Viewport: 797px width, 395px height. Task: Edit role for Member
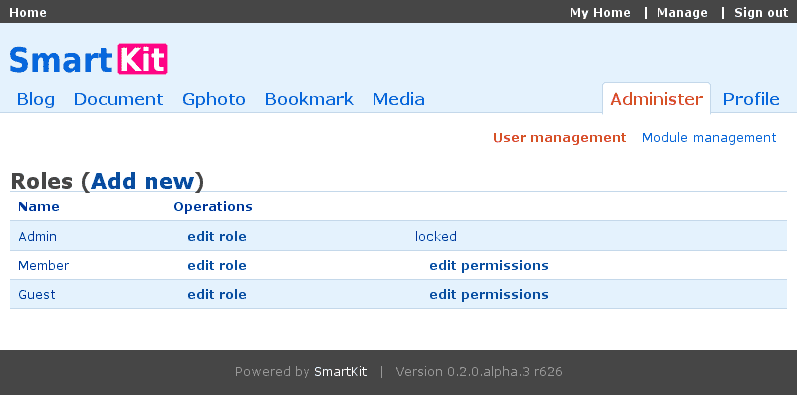click(217, 265)
